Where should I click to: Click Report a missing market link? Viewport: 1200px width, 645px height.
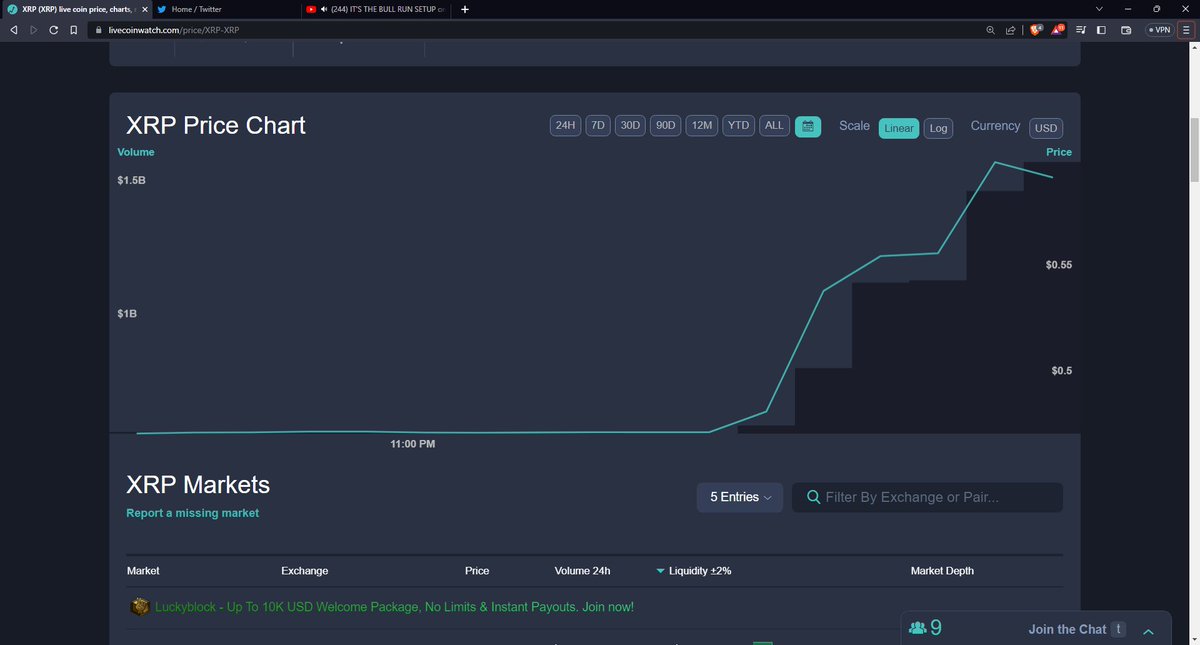(192, 513)
